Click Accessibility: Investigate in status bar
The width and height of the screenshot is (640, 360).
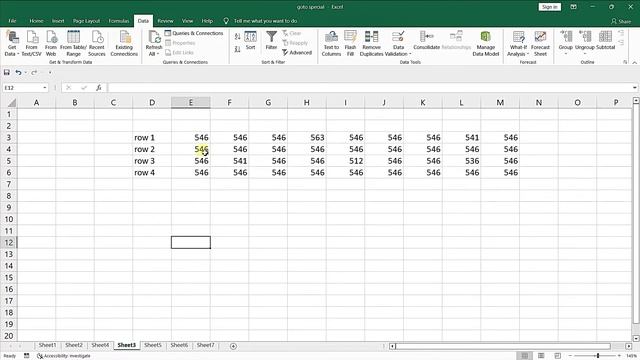[x=64, y=356]
